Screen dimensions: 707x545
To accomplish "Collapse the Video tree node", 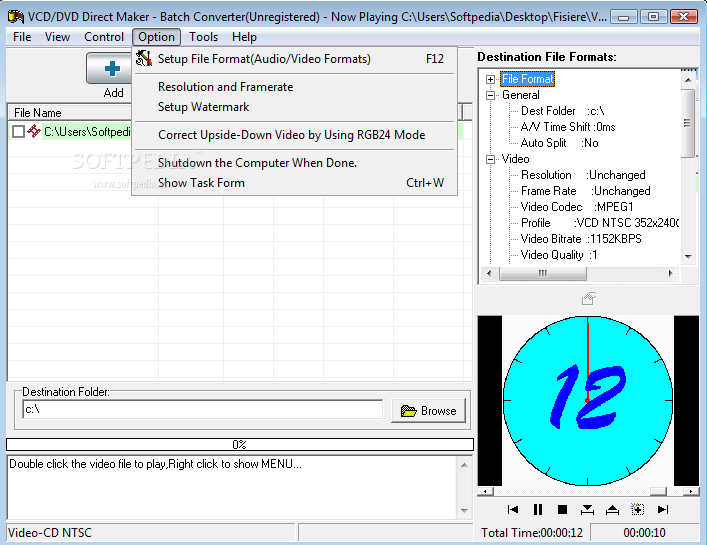I will click(x=490, y=159).
